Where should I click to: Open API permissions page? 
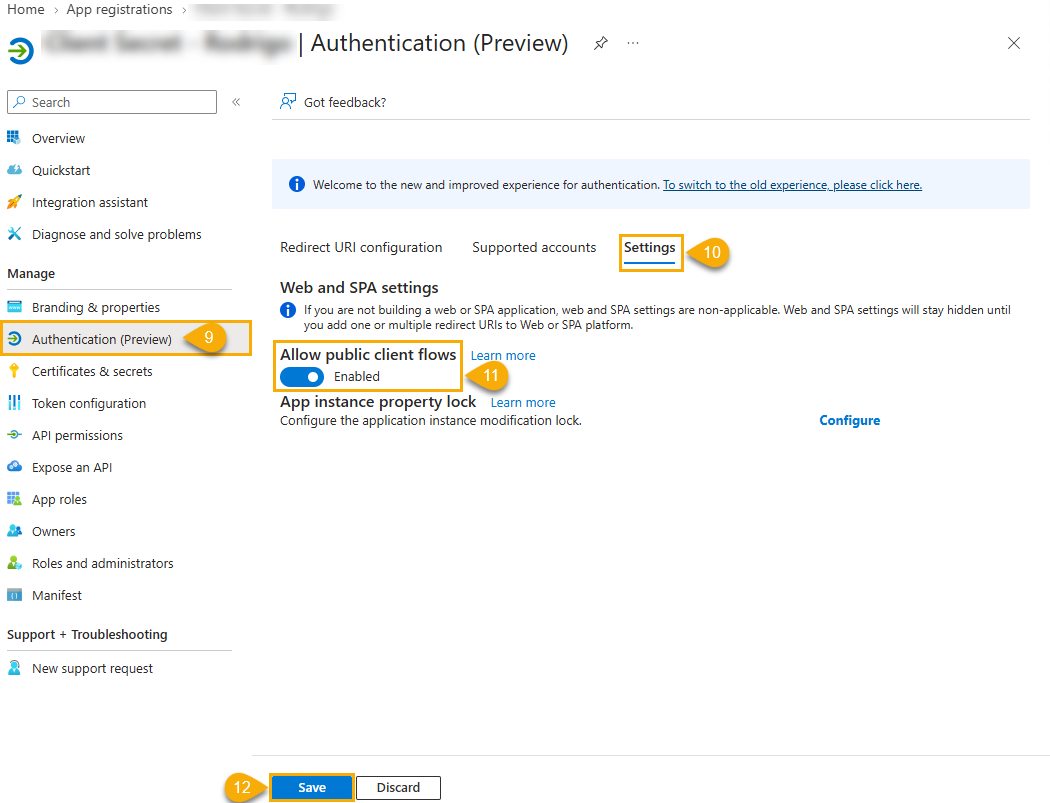click(x=78, y=436)
